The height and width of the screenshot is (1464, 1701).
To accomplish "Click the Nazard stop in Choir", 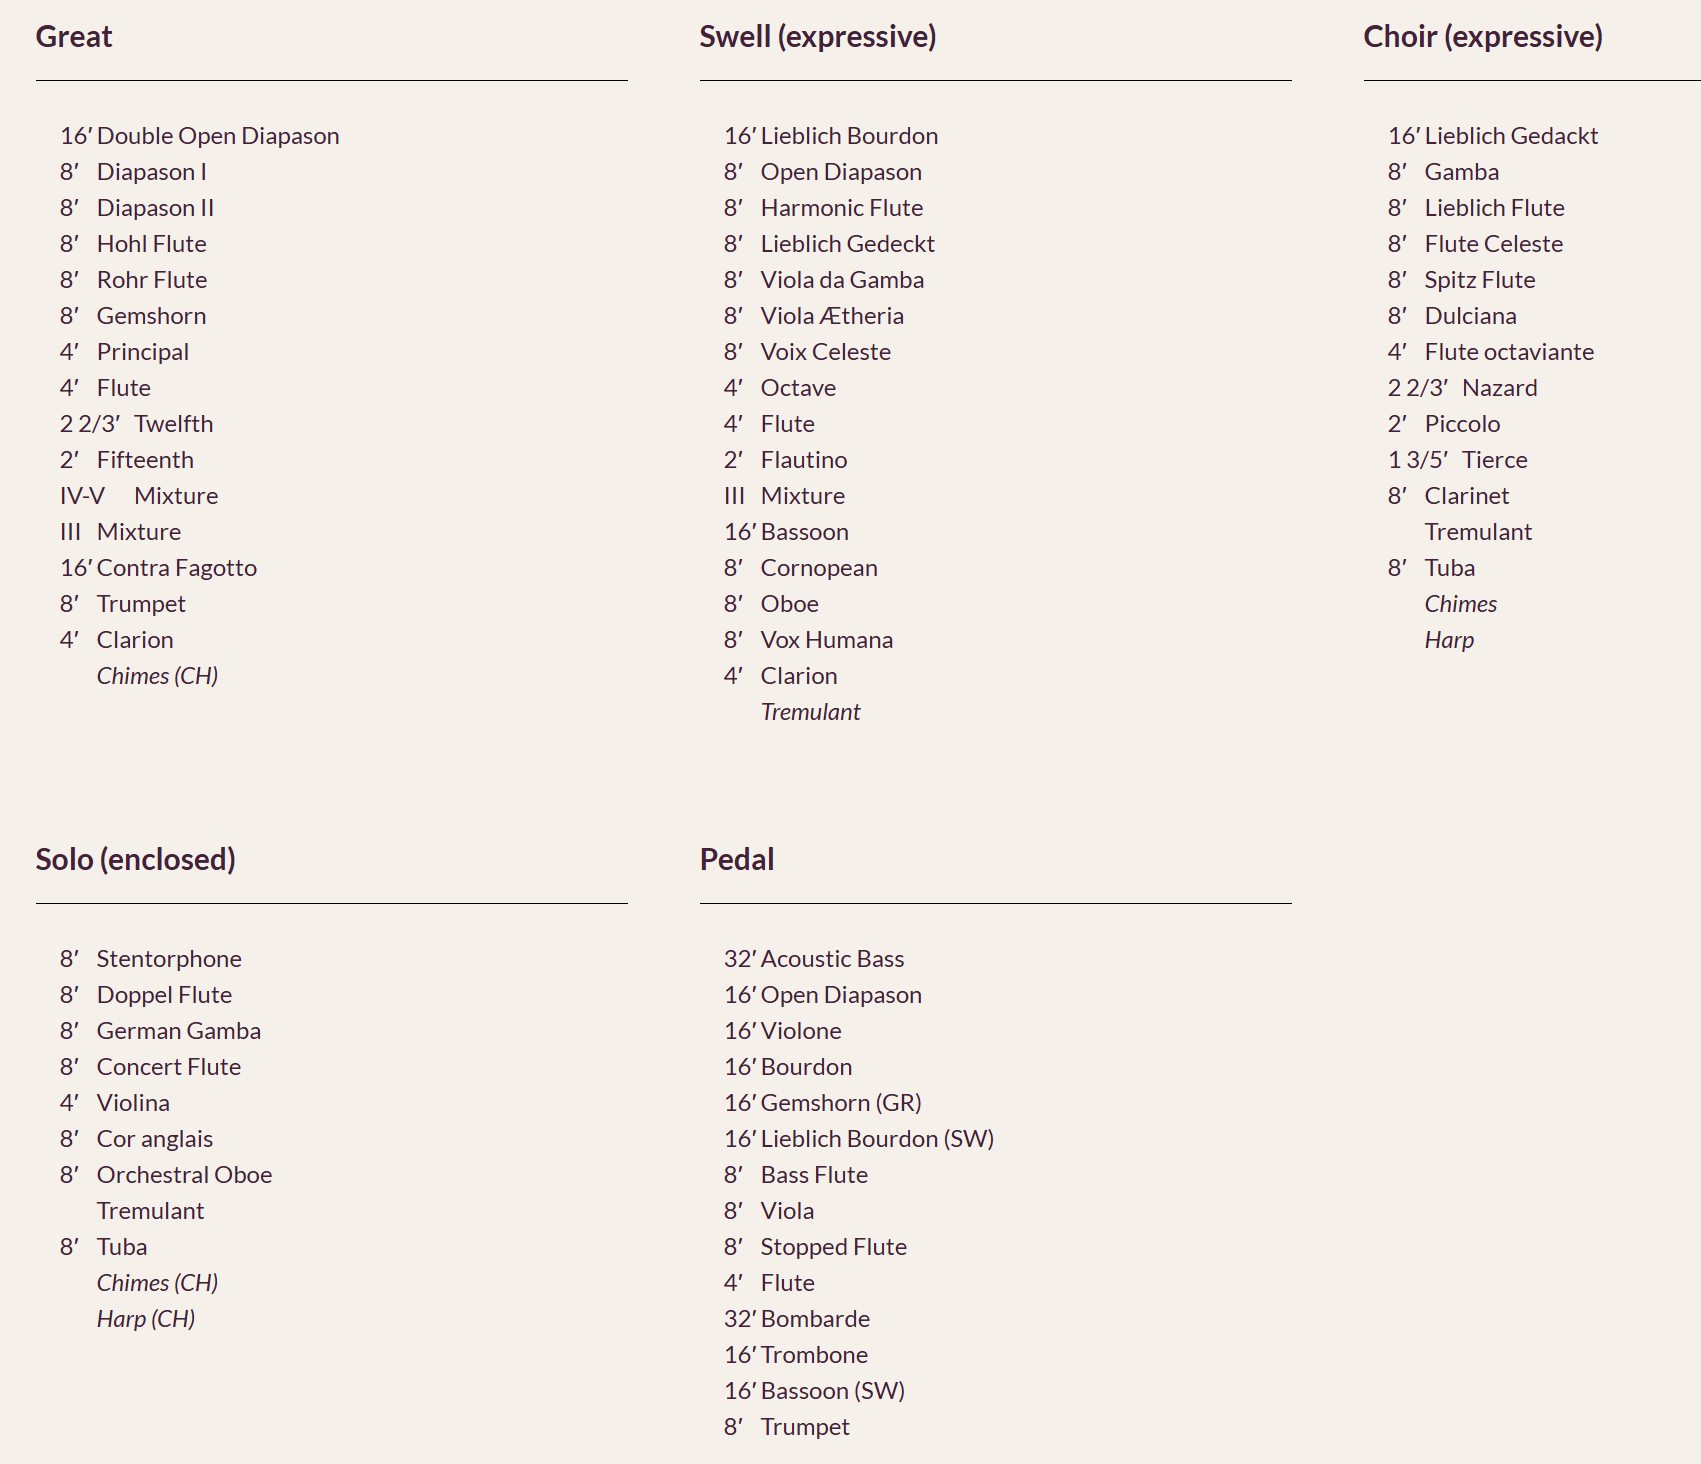I will 1499,388.
